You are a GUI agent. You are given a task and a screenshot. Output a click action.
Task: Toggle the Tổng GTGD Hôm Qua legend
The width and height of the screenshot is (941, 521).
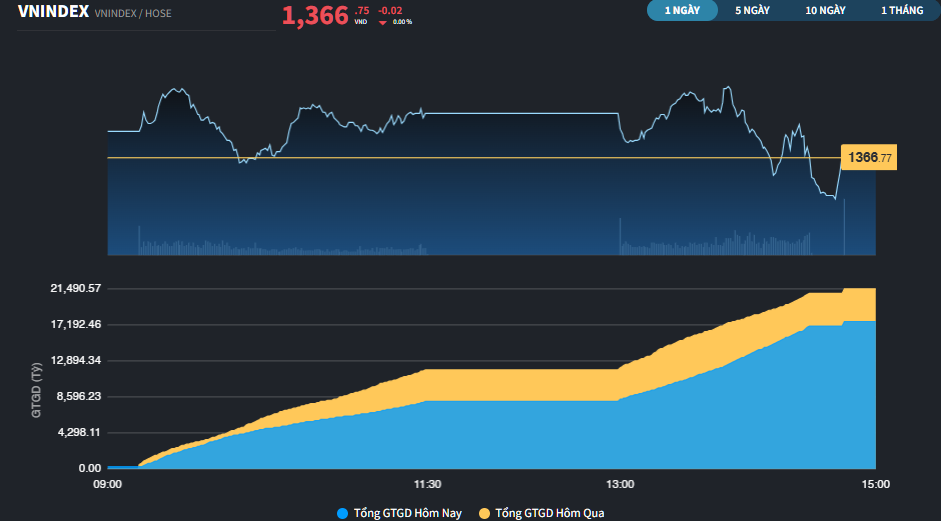[549, 513]
